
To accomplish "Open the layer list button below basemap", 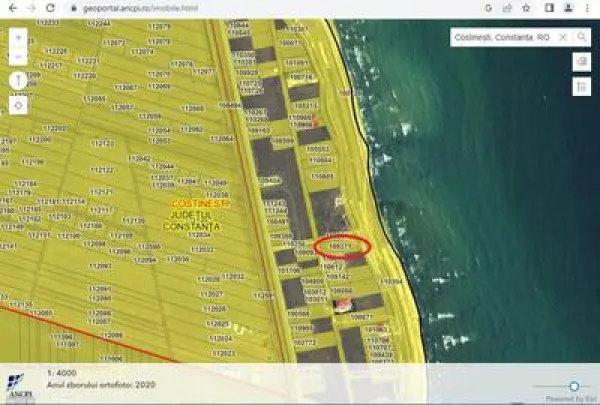I will pos(582,86).
